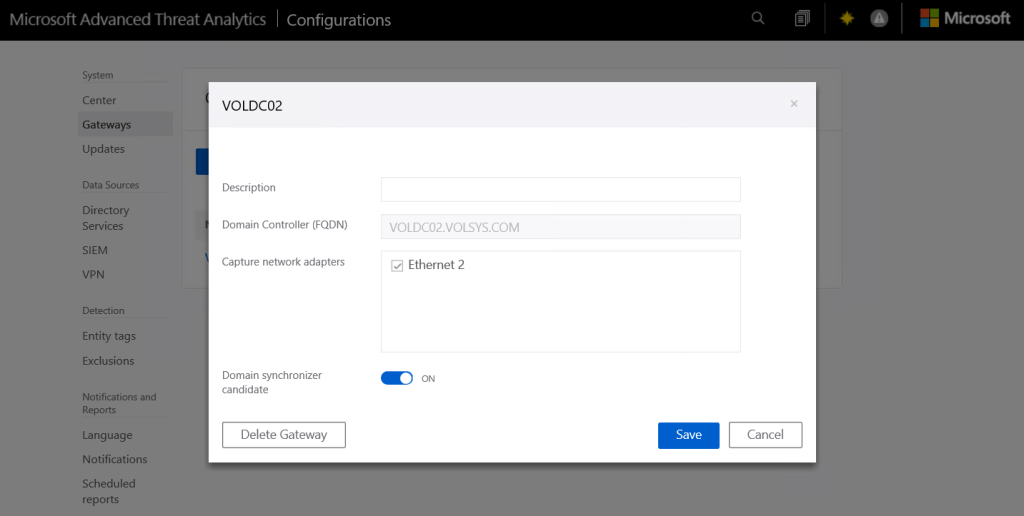Go to Directory Services settings
The width and height of the screenshot is (1024, 516).
coord(106,218)
